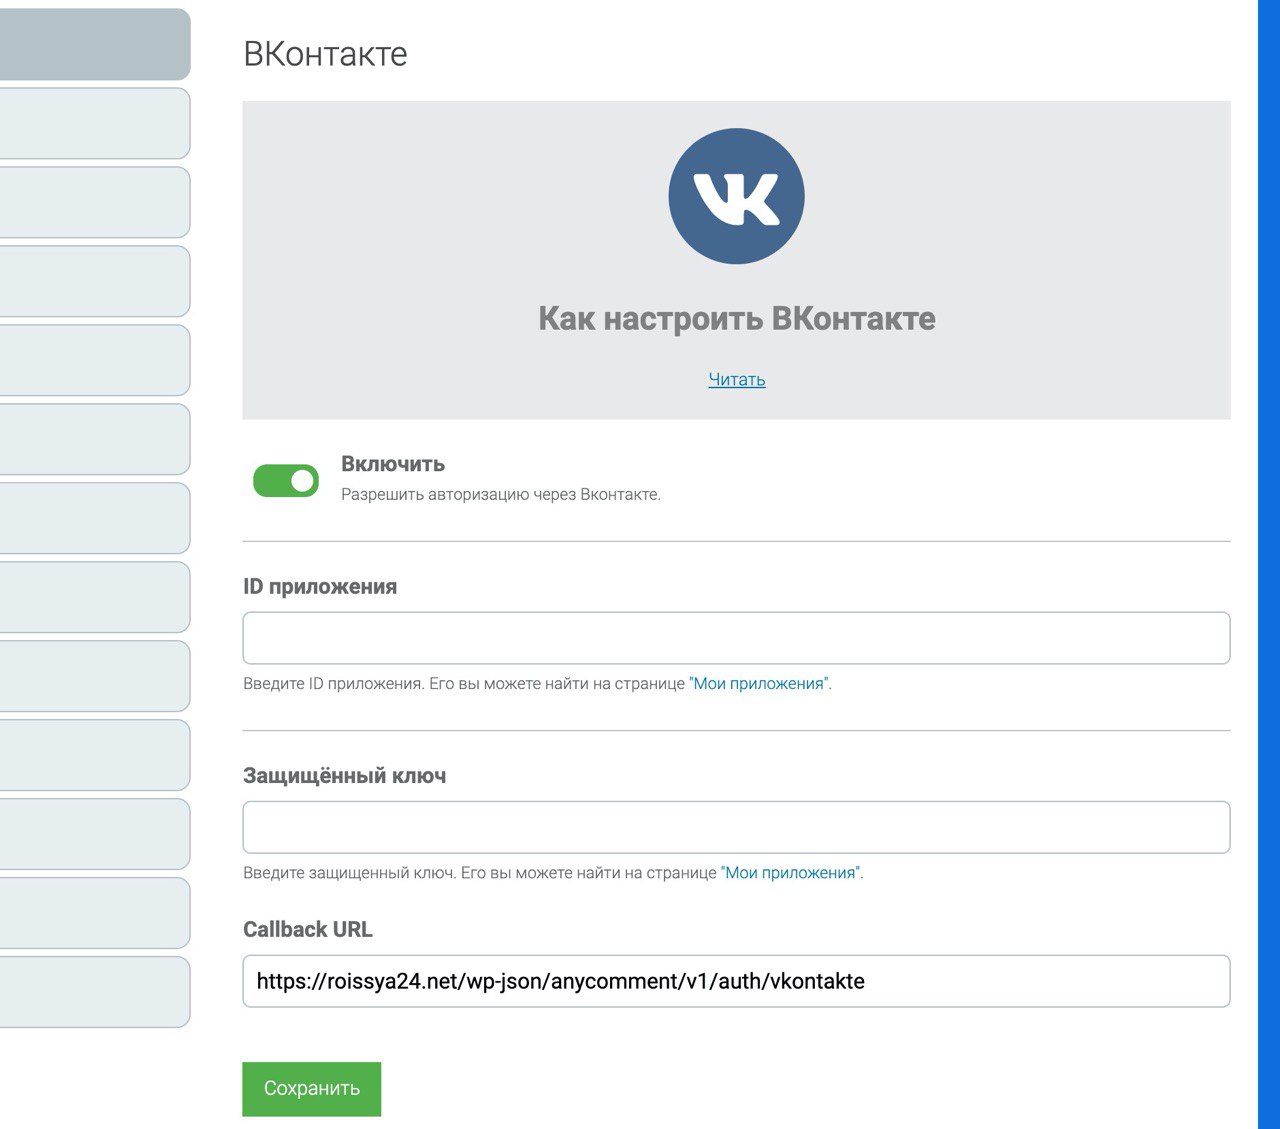Open the 'Читать' setup guide link
The width and height of the screenshot is (1280, 1129).
point(737,380)
